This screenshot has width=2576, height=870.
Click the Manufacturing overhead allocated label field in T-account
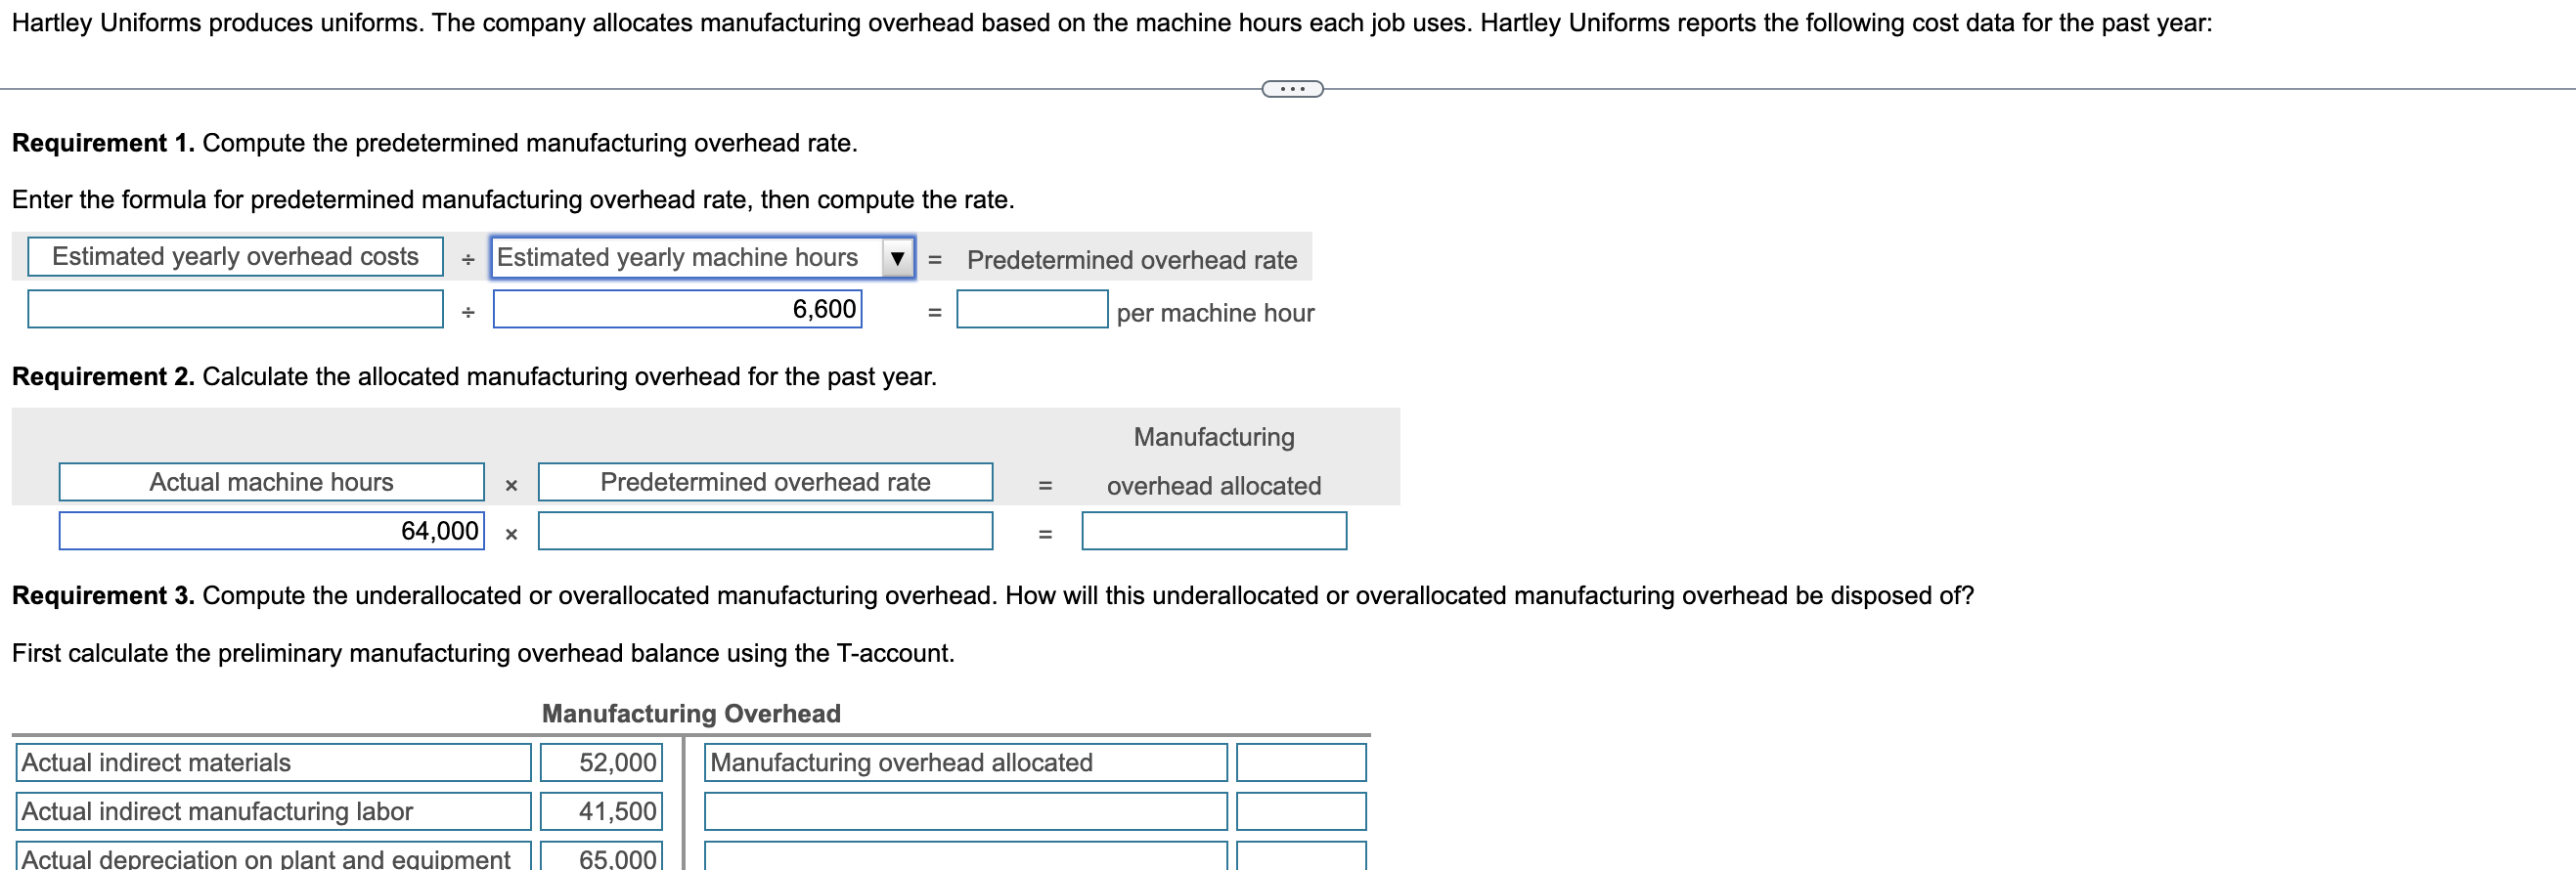click(x=966, y=763)
